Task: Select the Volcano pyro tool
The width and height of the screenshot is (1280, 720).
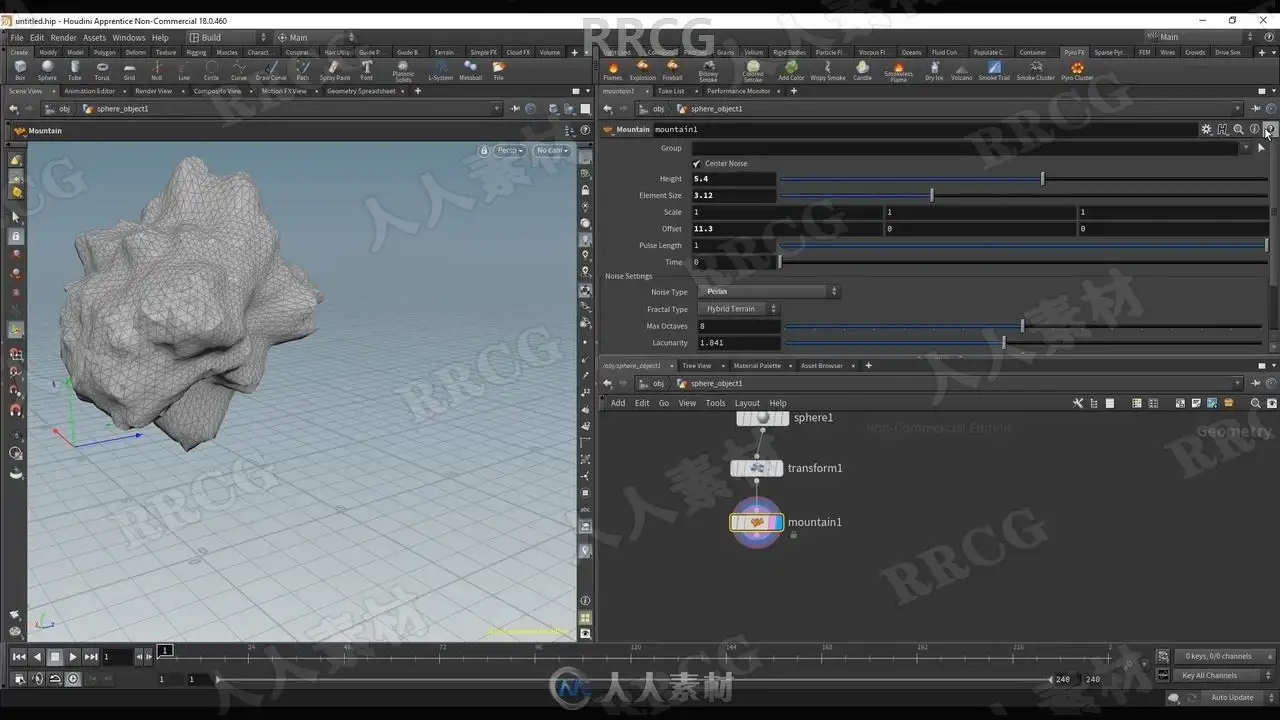Action: pyautogui.click(x=962, y=70)
